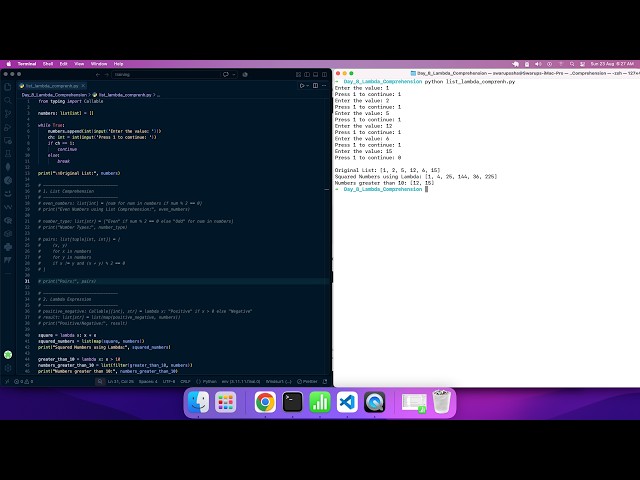The image size is (640, 480).
Task: Change the Python language mode in status bar
Action: click(207, 382)
